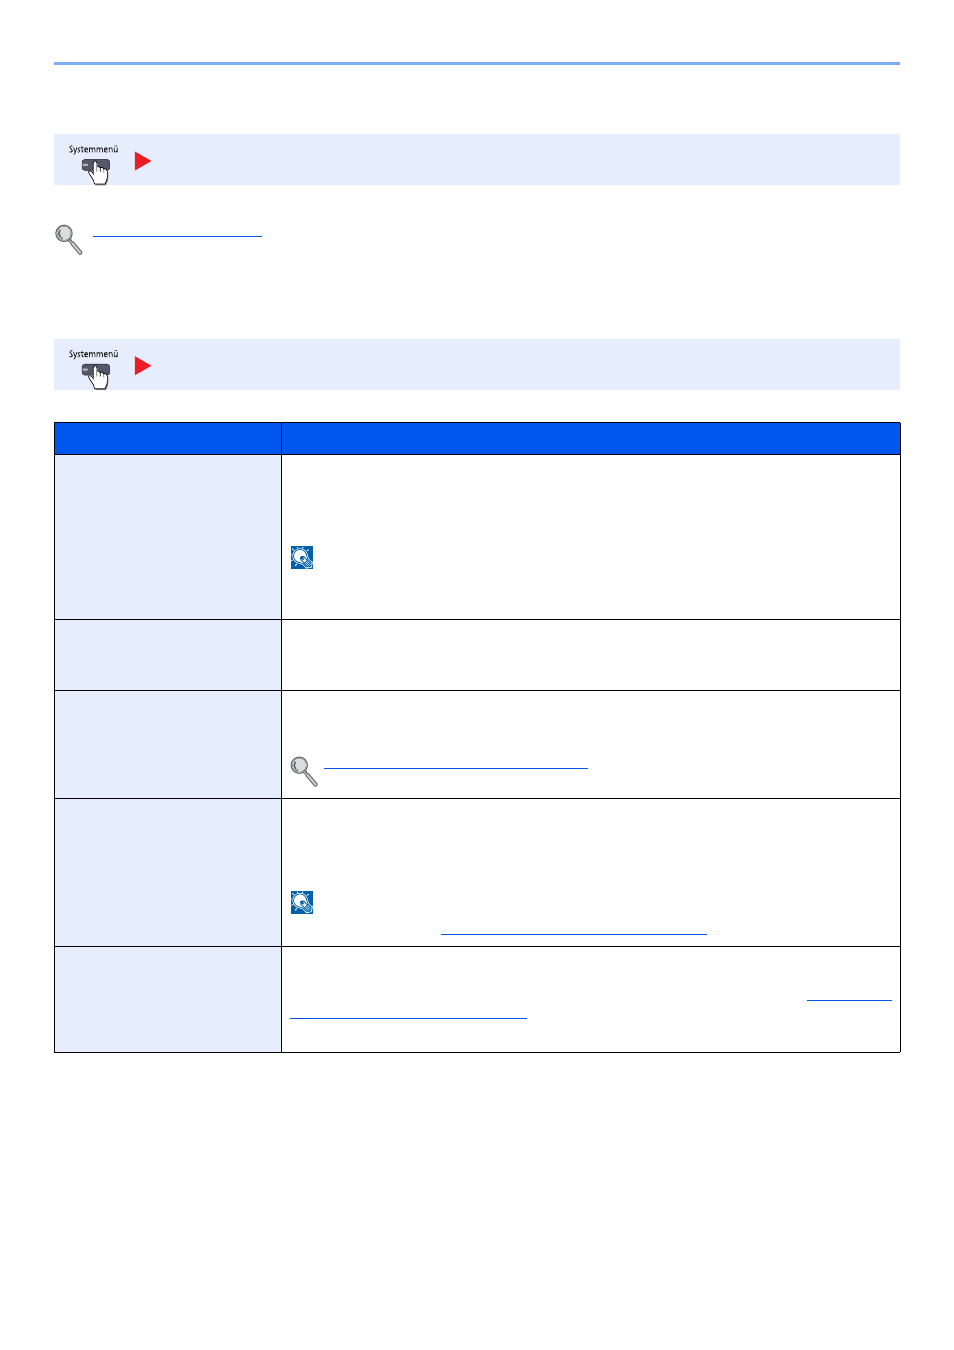Viewport: 954px width, 1350px height.
Task: Click the magnifier reference icon inside the table
Action: pos(304,771)
